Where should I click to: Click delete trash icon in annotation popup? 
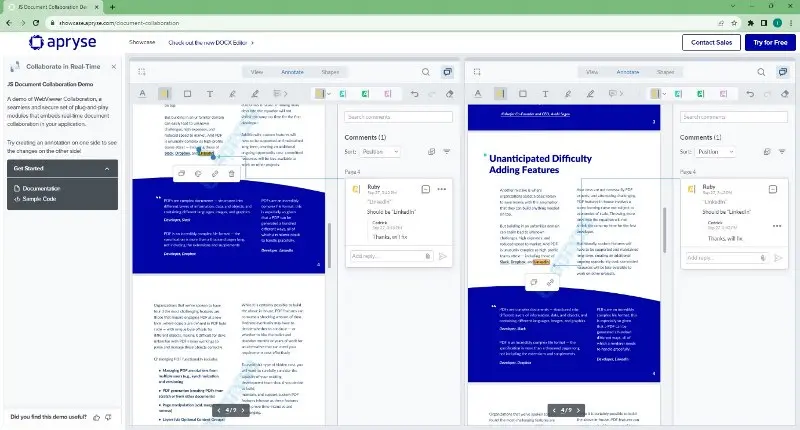coord(232,173)
